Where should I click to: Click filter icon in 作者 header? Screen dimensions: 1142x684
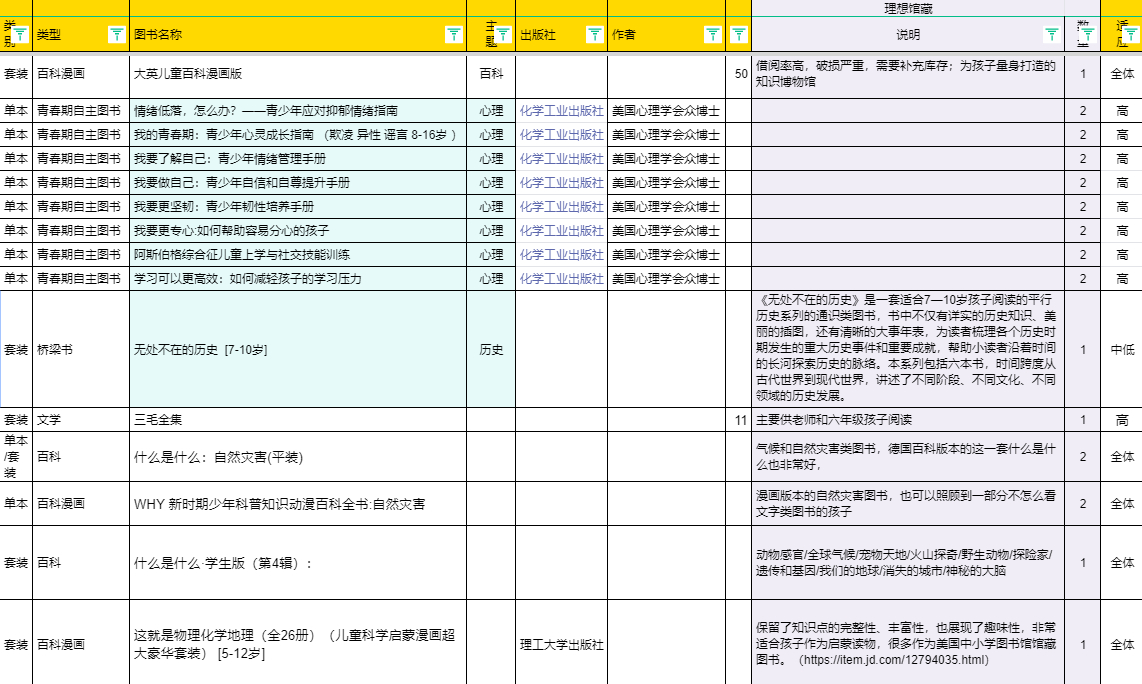[x=711, y=35]
